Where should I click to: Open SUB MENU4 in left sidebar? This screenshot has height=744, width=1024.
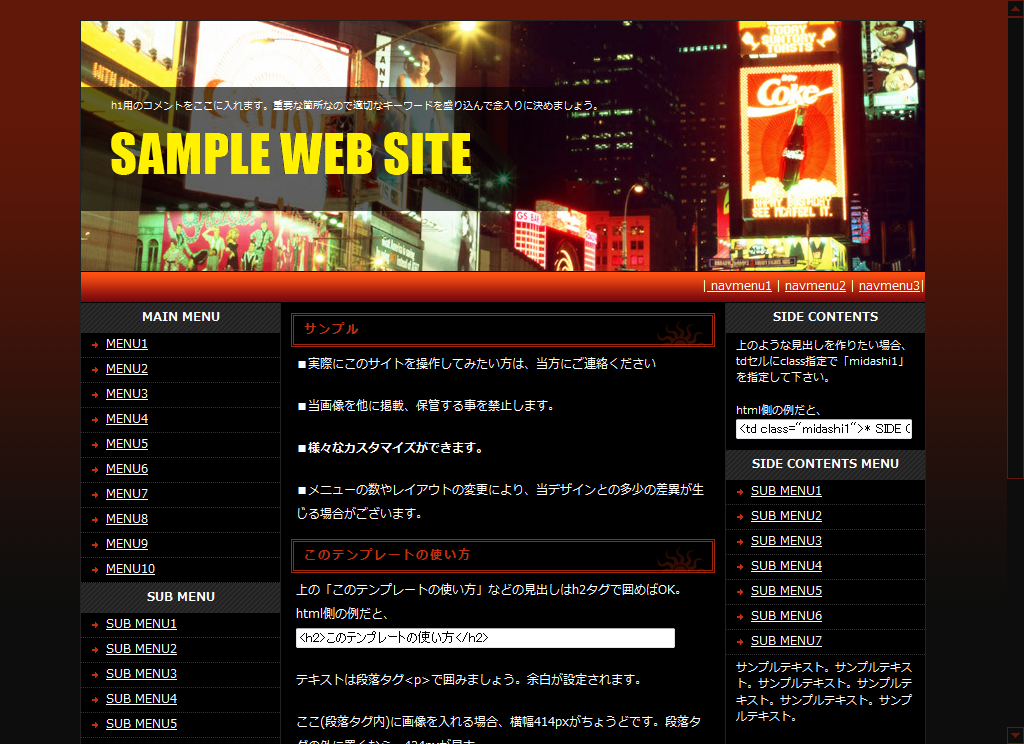pyautogui.click(x=141, y=699)
